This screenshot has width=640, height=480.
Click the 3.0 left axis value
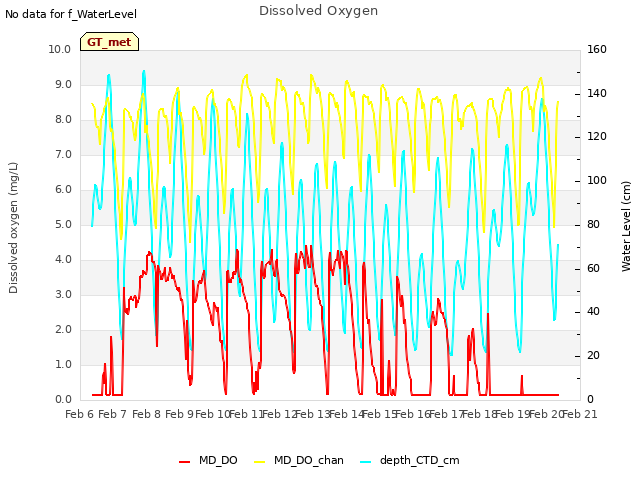(x=63, y=295)
